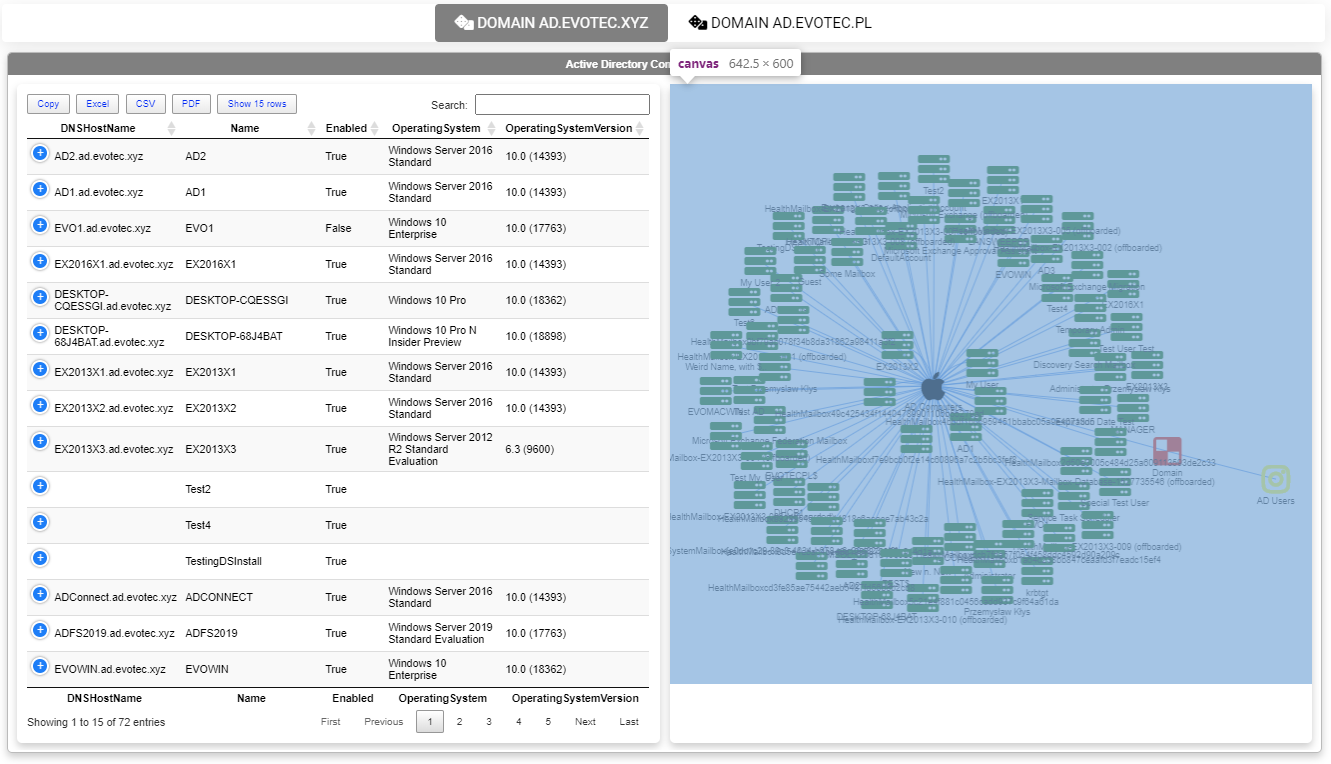Toggle sorting on OperatingSystemVersion column
The image size is (1331, 764).
(x=569, y=128)
